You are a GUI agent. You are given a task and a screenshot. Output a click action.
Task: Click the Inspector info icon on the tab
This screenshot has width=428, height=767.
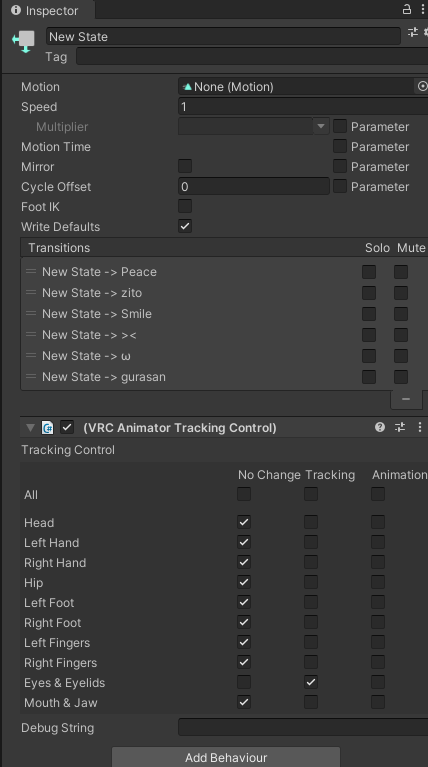pyautogui.click(x=16, y=10)
